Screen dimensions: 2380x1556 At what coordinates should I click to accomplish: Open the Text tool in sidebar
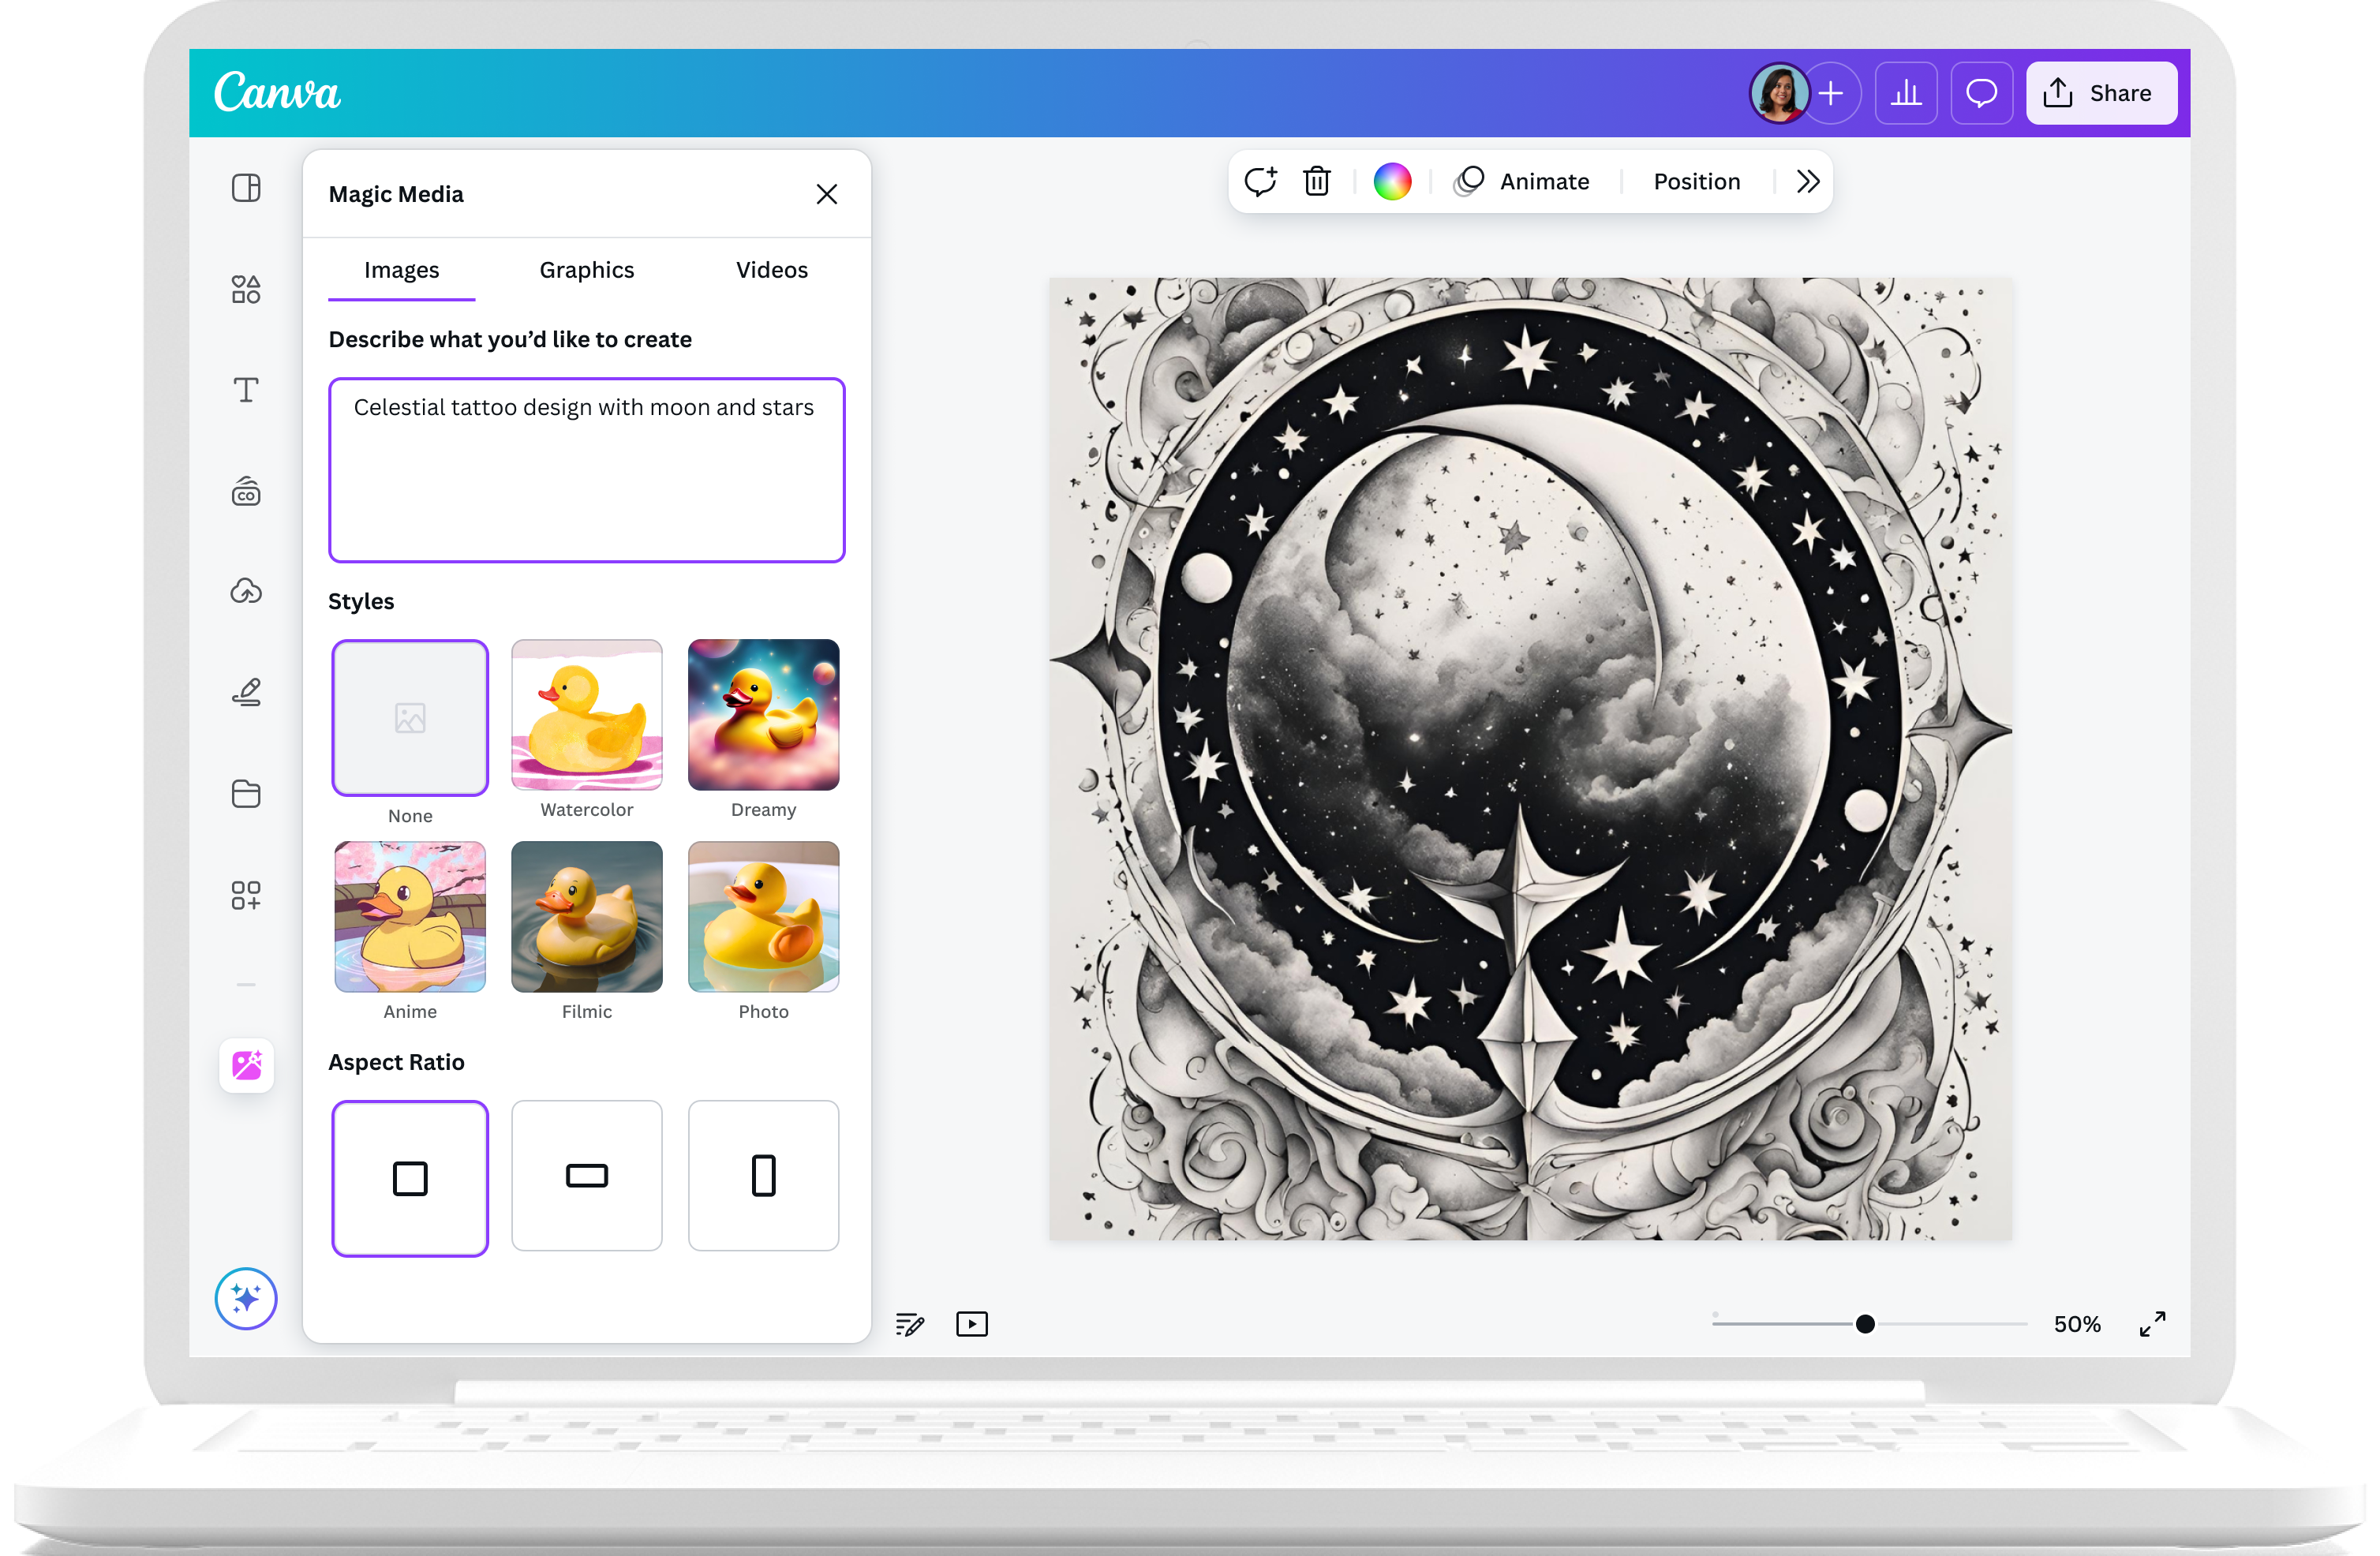point(246,390)
